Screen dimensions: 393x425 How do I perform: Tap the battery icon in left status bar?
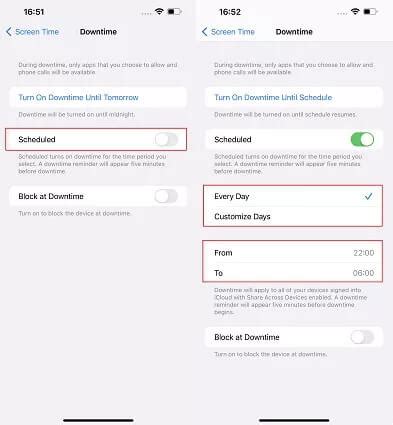(174, 12)
